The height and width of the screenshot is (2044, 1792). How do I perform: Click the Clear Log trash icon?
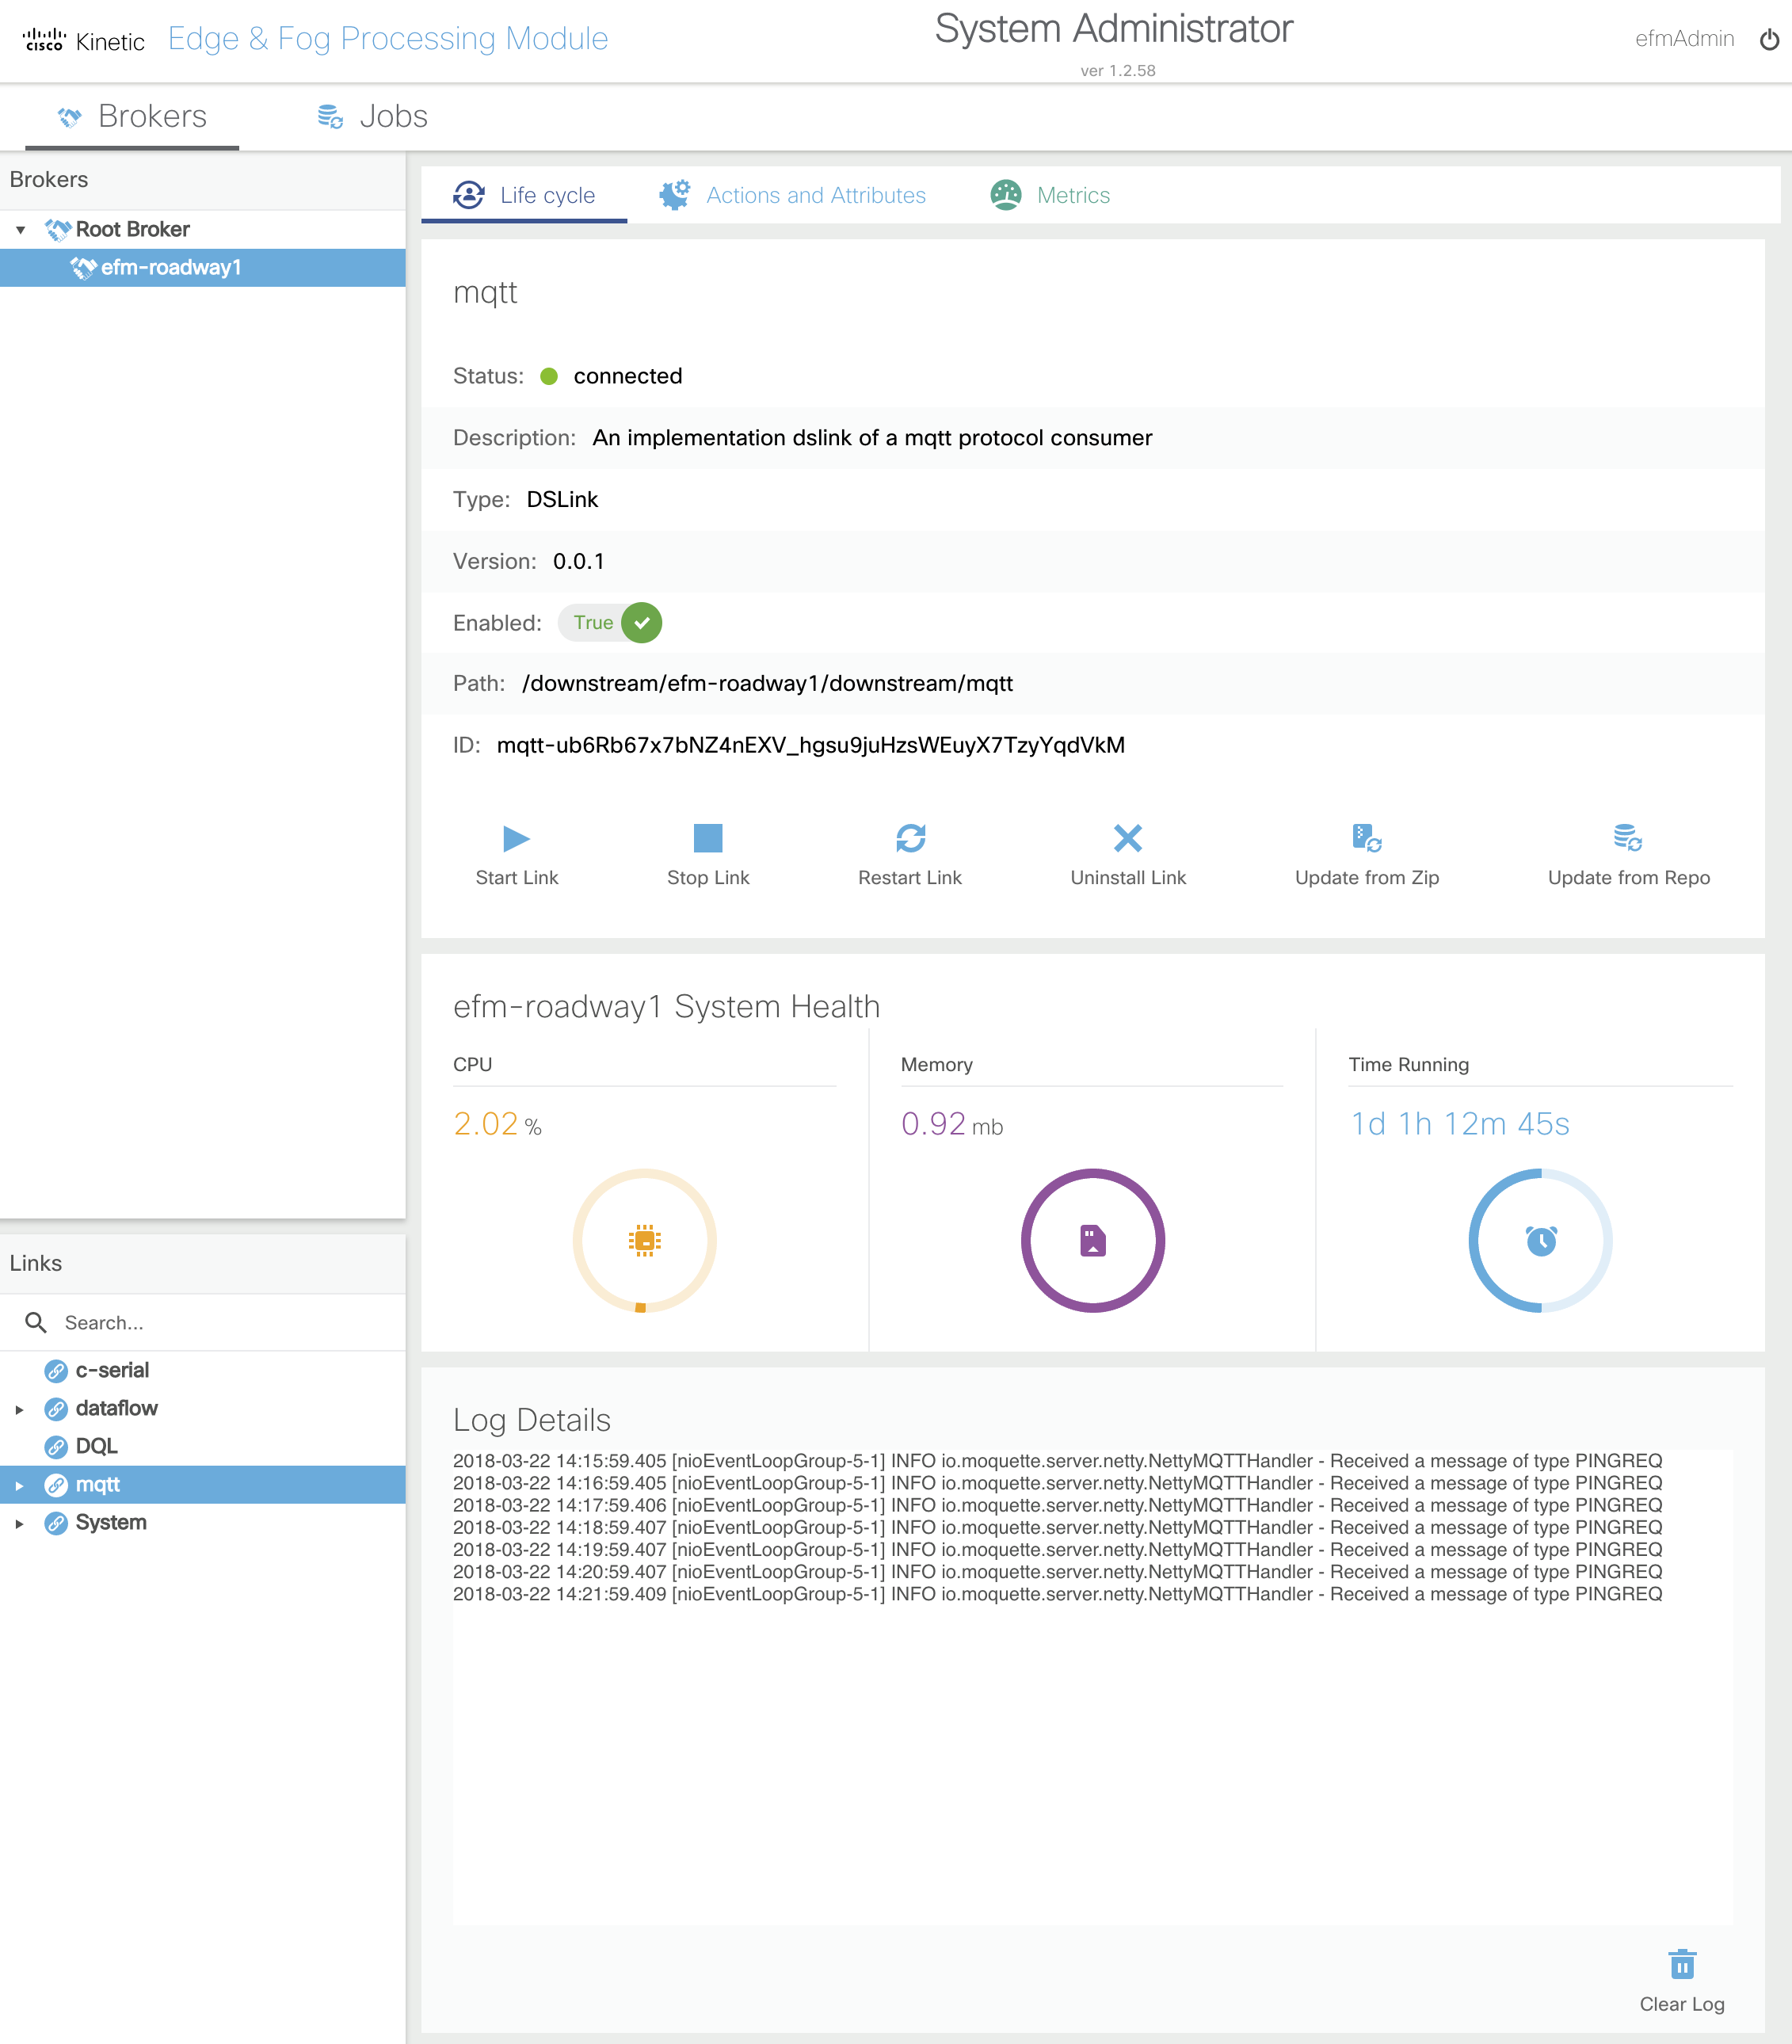click(x=1682, y=1963)
